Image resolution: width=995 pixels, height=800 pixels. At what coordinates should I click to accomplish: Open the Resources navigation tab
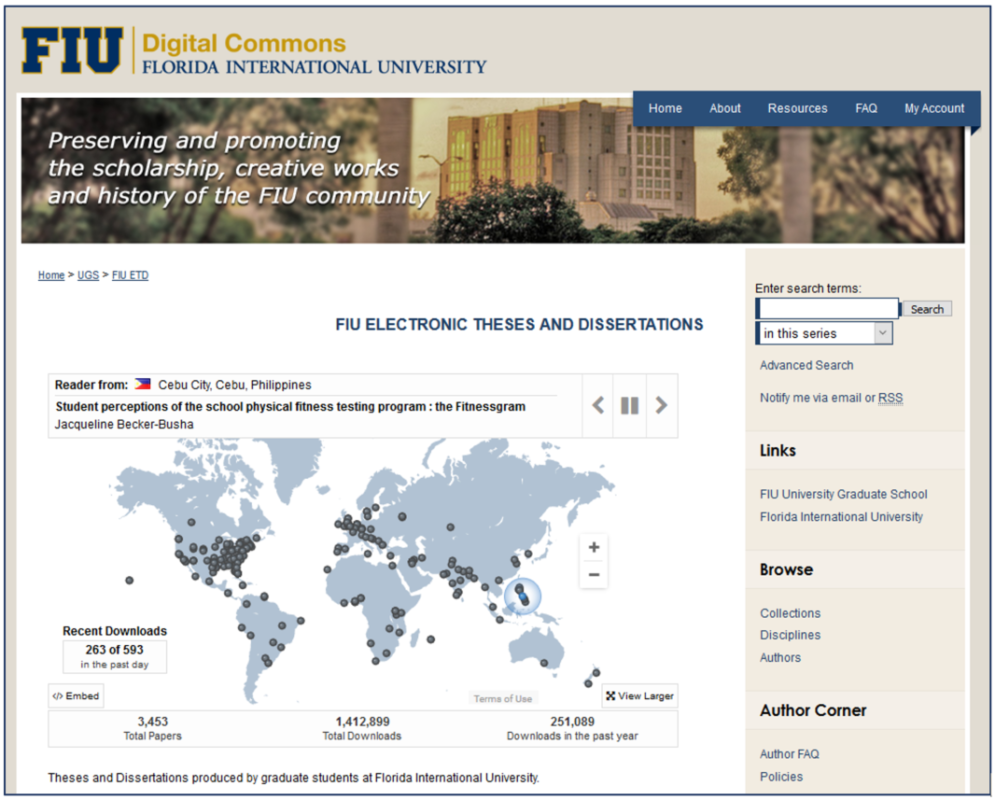pyautogui.click(x=798, y=108)
